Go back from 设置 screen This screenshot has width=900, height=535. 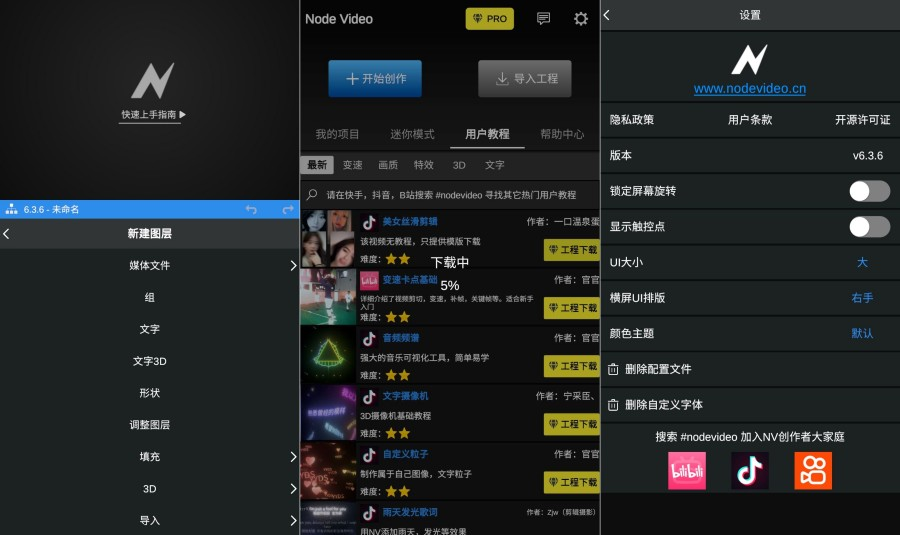coord(607,15)
